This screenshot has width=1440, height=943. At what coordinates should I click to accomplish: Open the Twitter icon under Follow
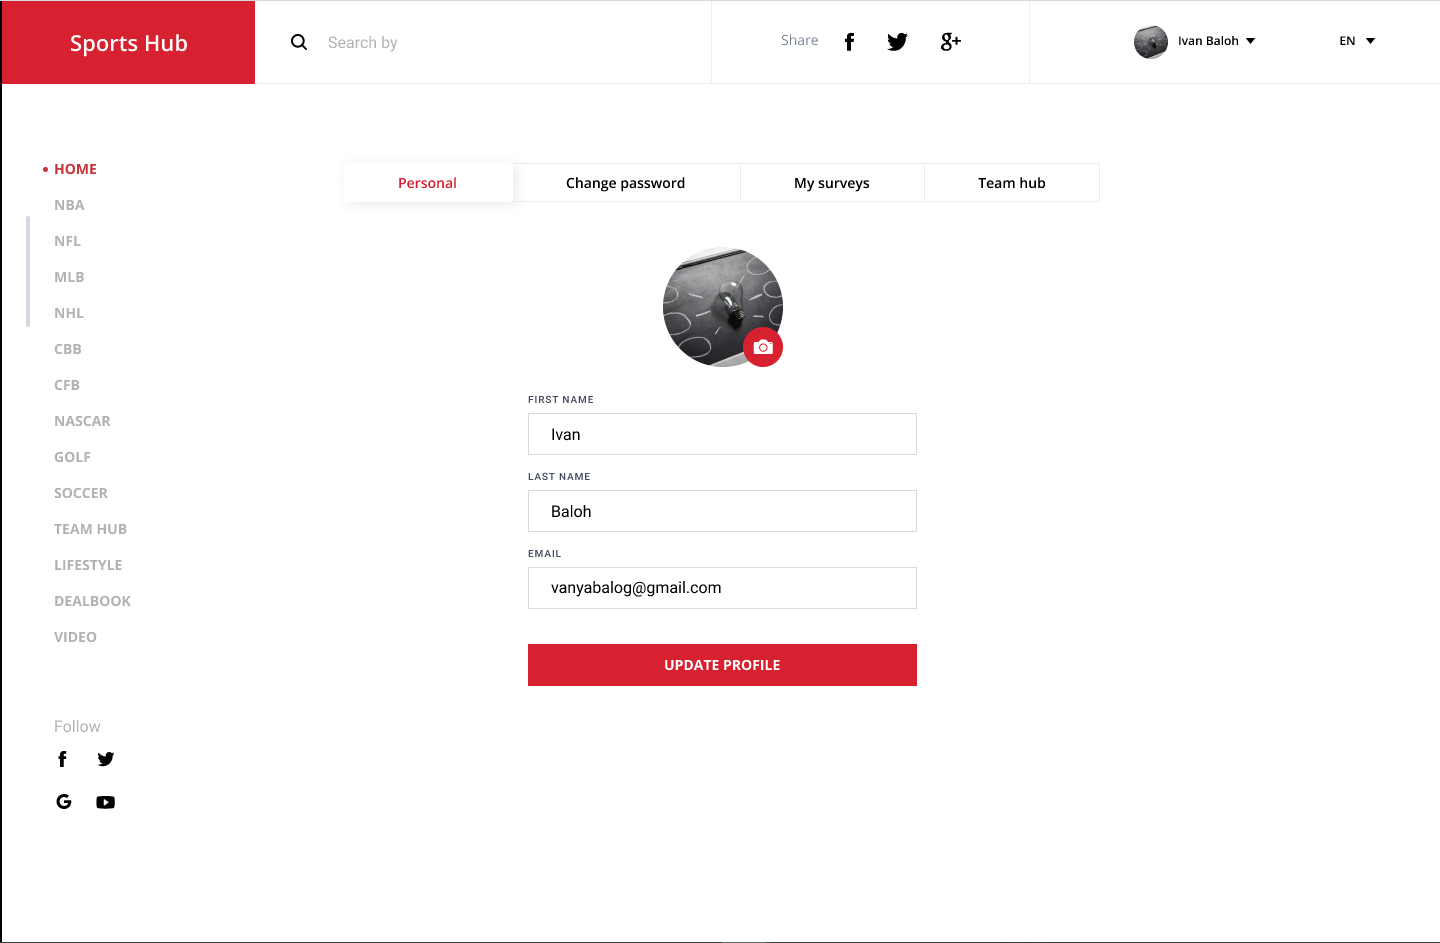[106, 759]
